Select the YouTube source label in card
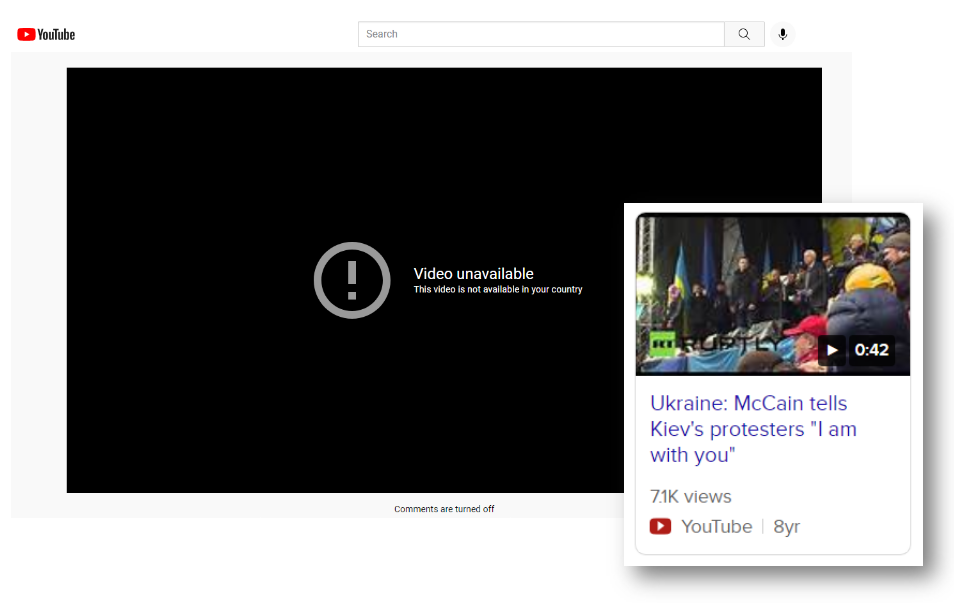 point(716,526)
